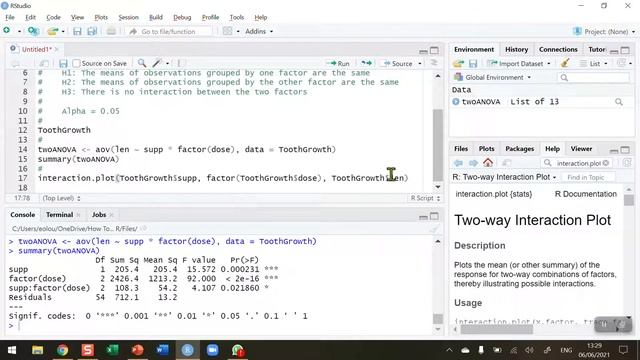Image resolution: width=640 pixels, height=360 pixels.
Task: Save the script from the editor toolbar
Action: click(63, 63)
